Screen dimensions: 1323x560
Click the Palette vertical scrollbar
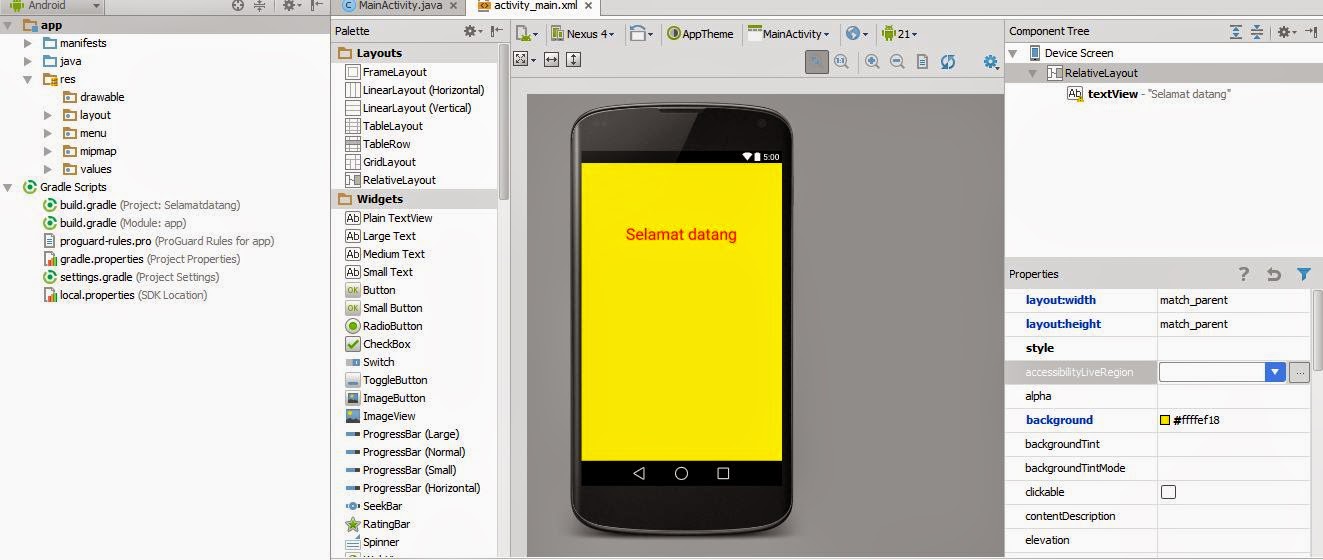click(504, 120)
